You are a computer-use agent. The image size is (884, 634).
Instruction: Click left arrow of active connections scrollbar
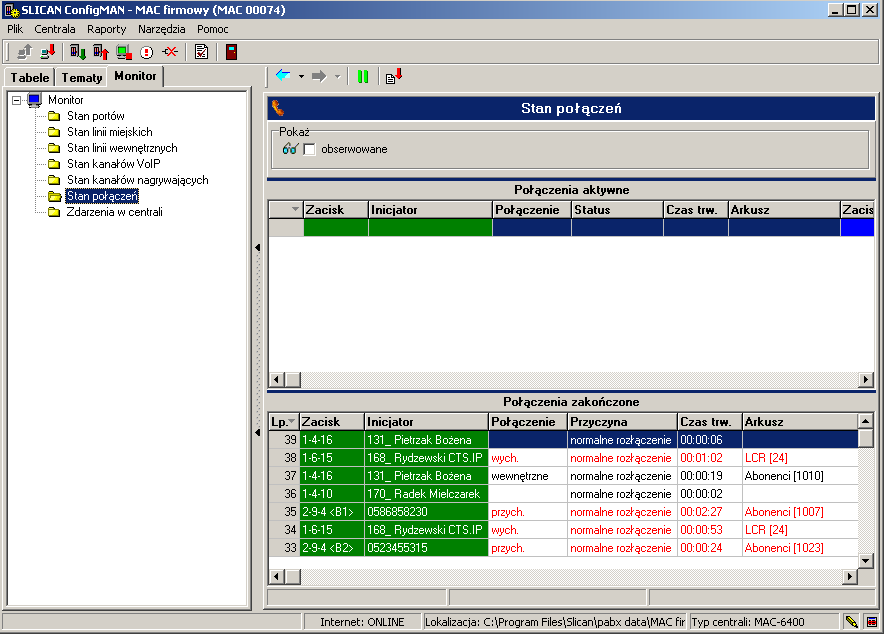click(277, 380)
